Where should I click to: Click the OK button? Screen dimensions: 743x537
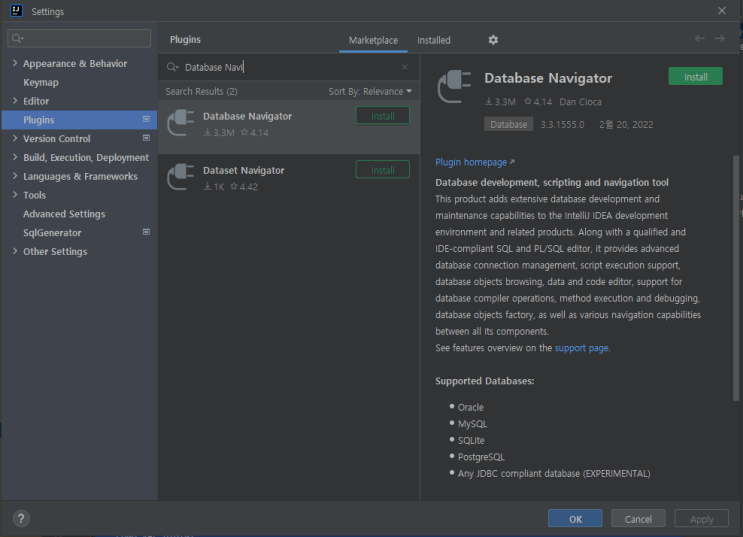pyautogui.click(x=575, y=519)
